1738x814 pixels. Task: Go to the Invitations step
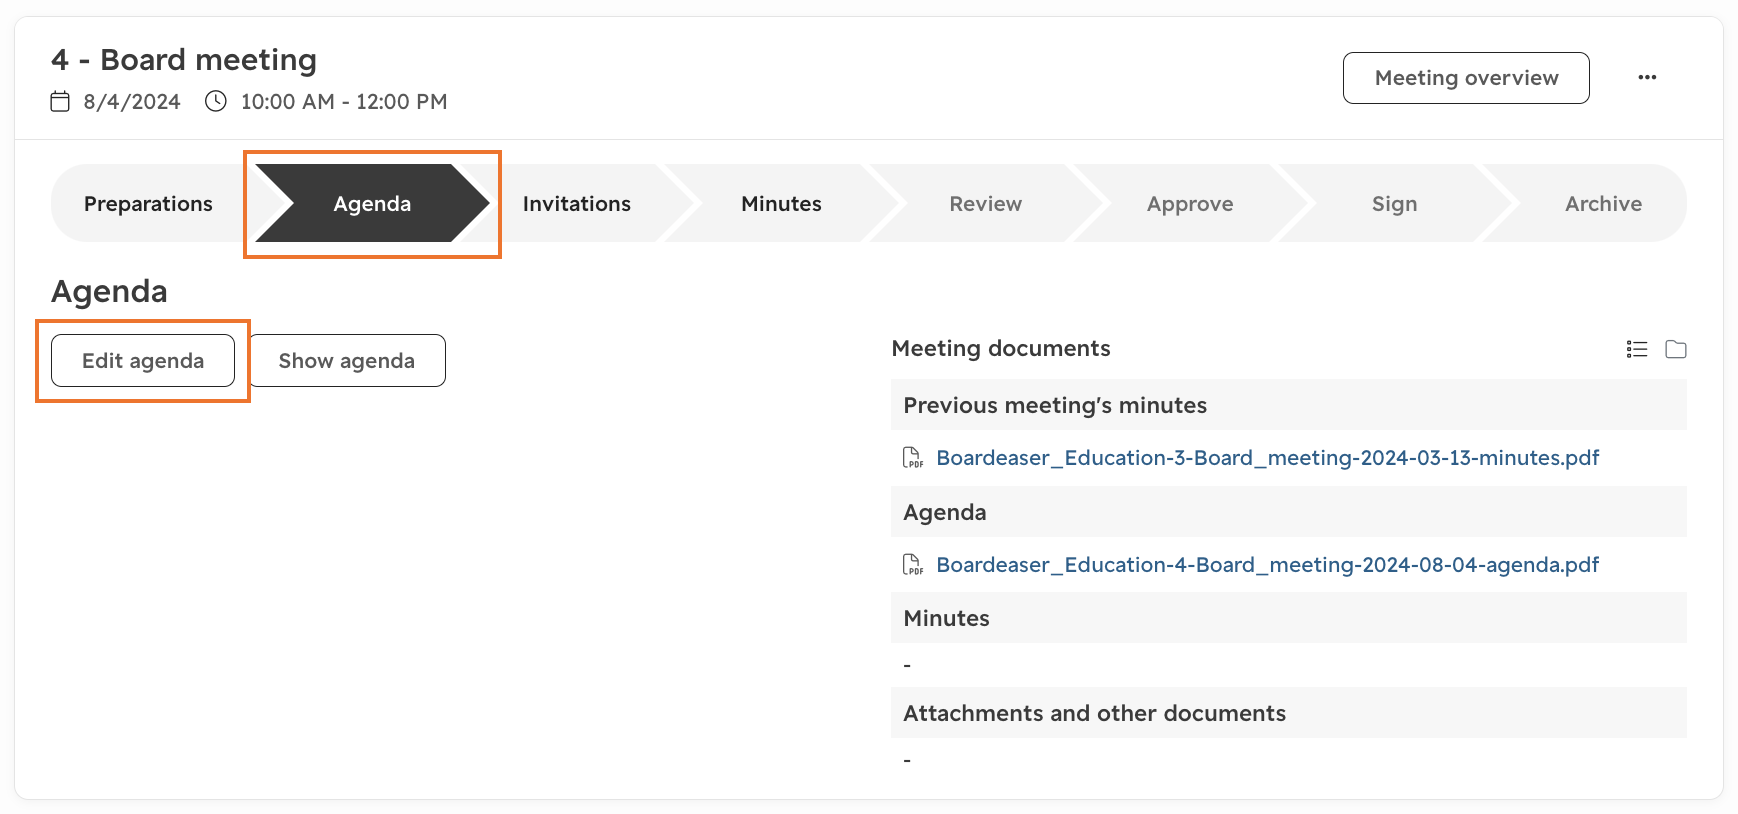[577, 204]
